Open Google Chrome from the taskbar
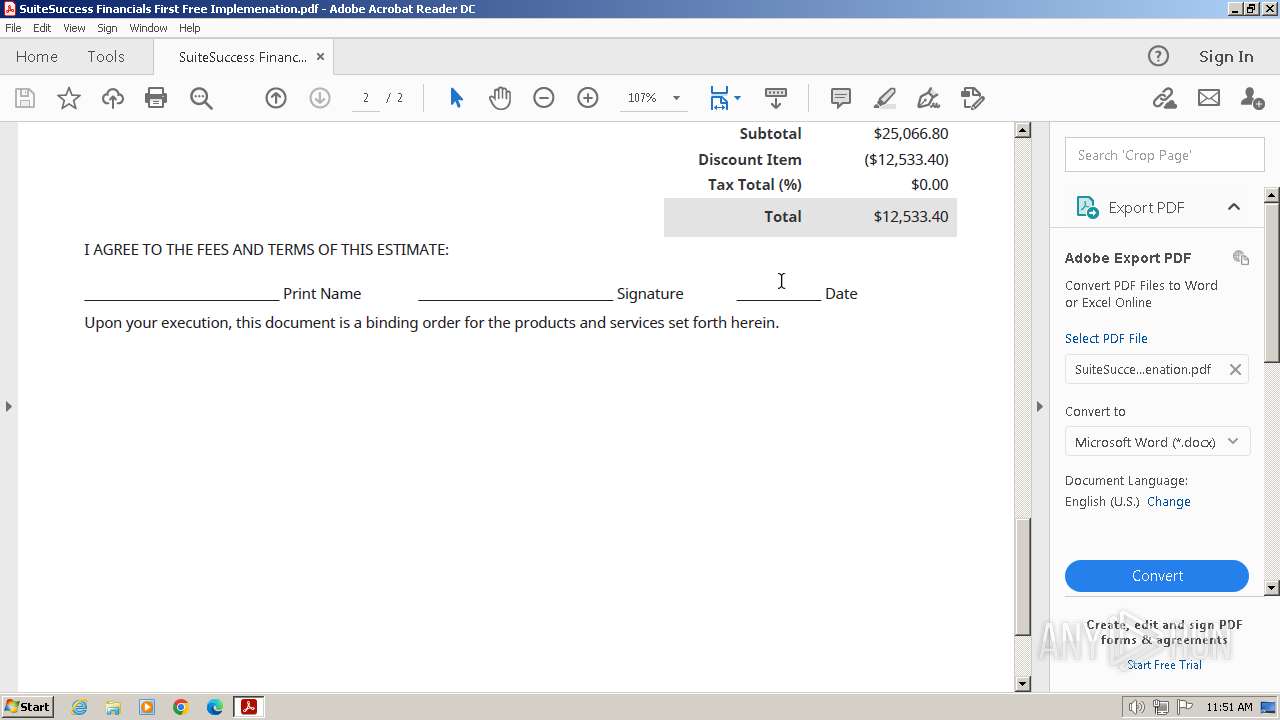The image size is (1280, 720). pyautogui.click(x=181, y=707)
